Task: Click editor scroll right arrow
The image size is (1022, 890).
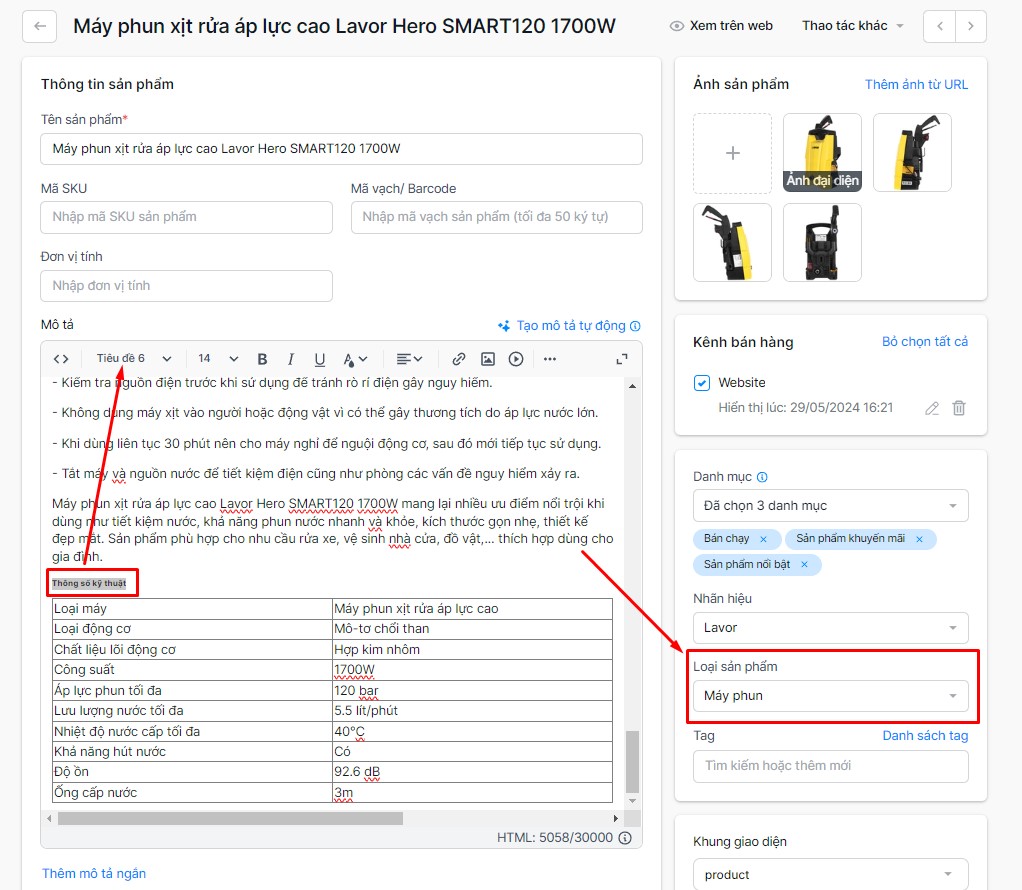Action: point(616,818)
